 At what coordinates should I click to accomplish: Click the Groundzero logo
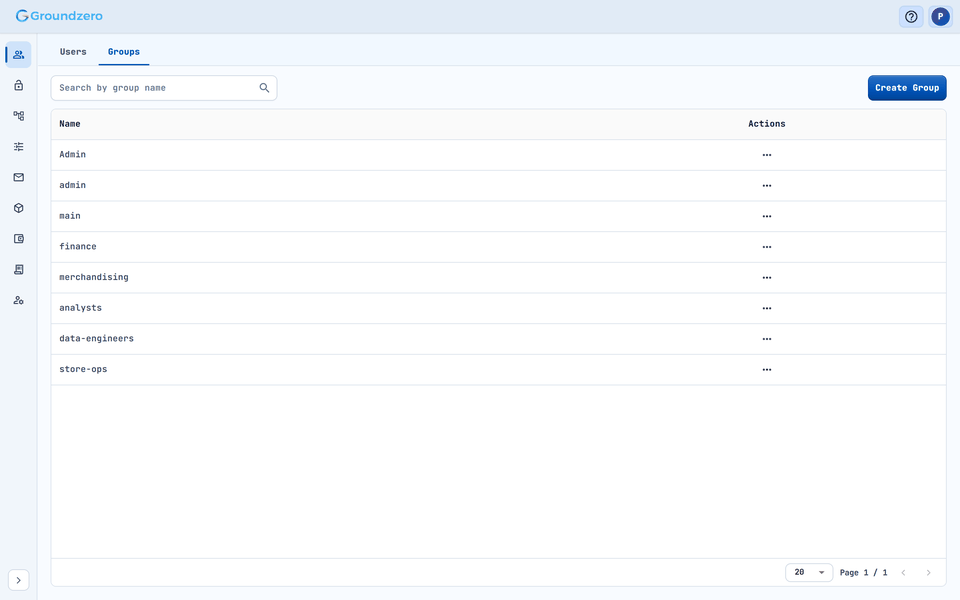pyautogui.click(x=59, y=16)
